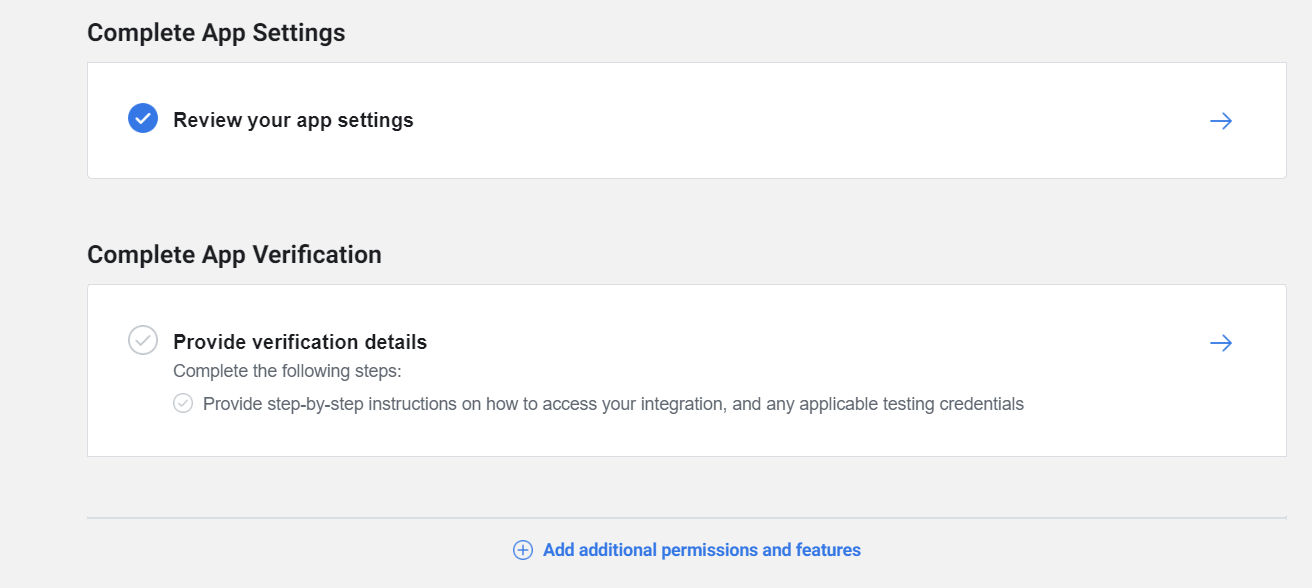This screenshot has width=1312, height=588.
Task: Click the "Provide step-by-step instructions" step text
Action: (500, 404)
